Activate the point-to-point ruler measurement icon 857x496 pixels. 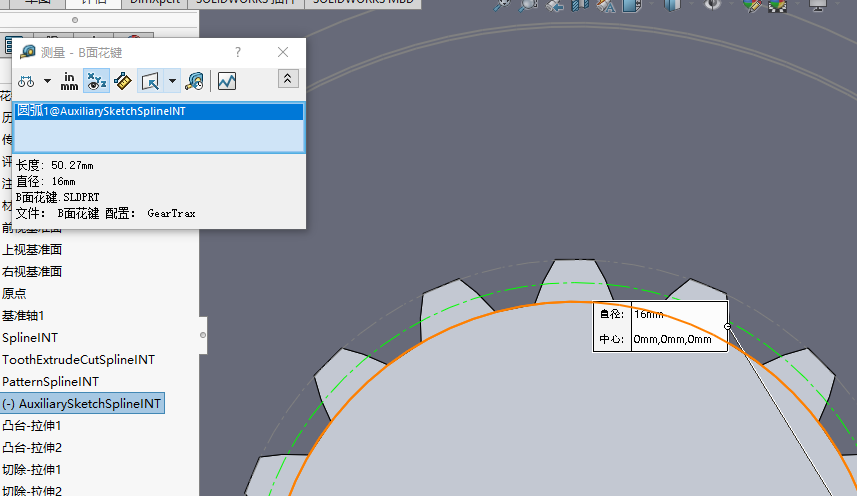122,81
